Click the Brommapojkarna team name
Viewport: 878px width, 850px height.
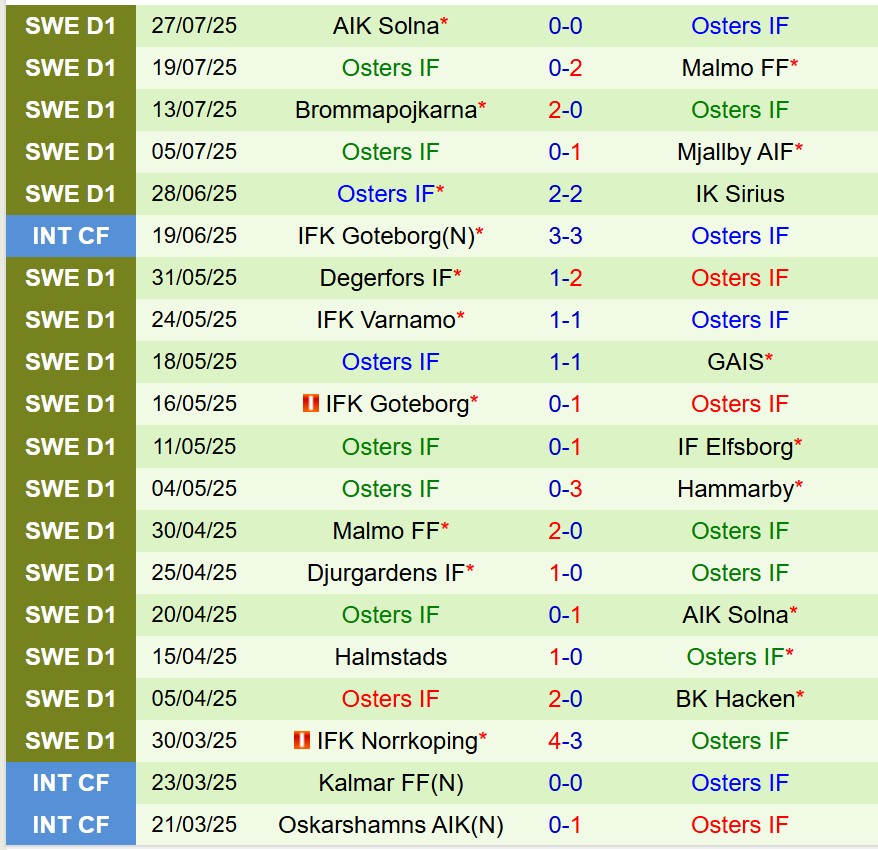pyautogui.click(x=386, y=110)
